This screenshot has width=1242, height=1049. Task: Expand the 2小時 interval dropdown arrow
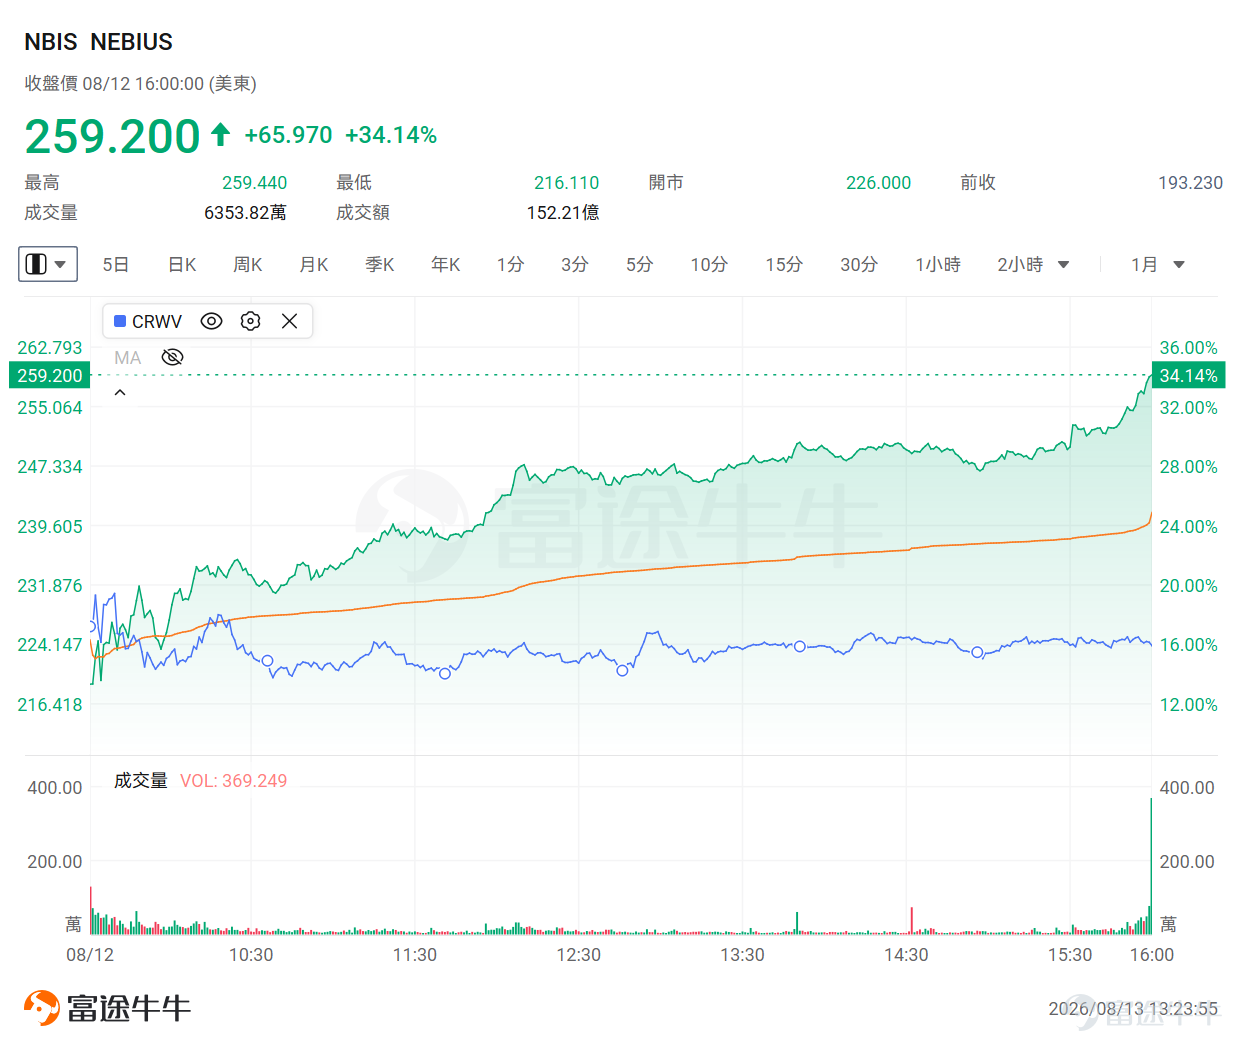(x=1063, y=265)
